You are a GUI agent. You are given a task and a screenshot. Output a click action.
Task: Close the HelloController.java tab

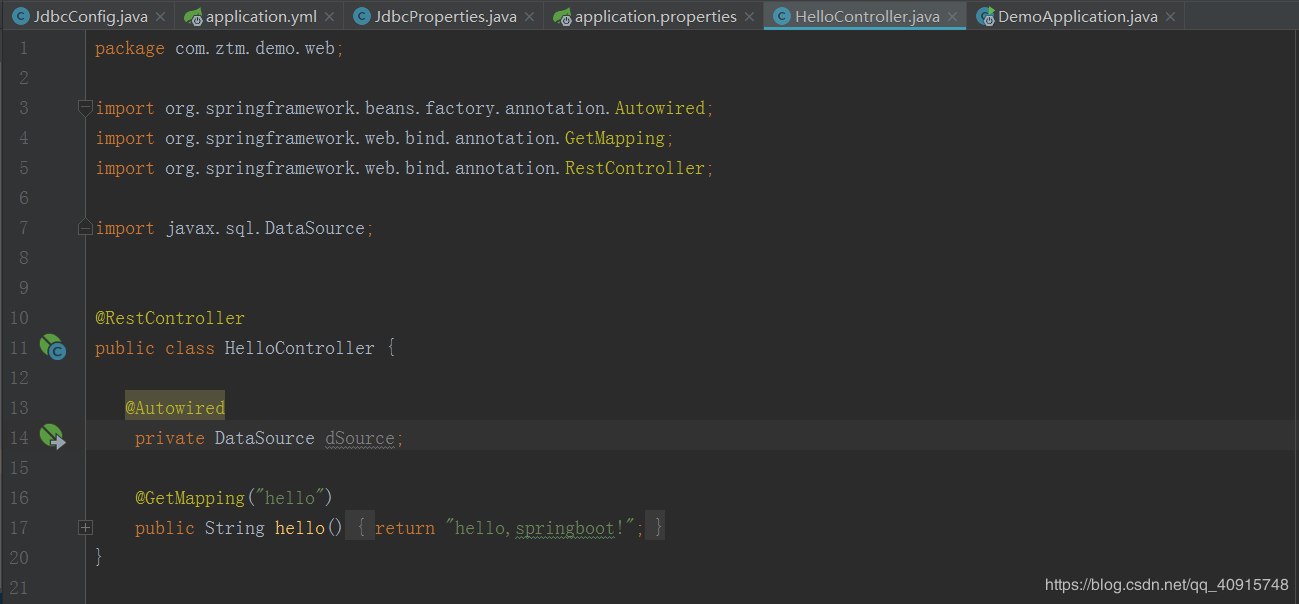(x=952, y=17)
